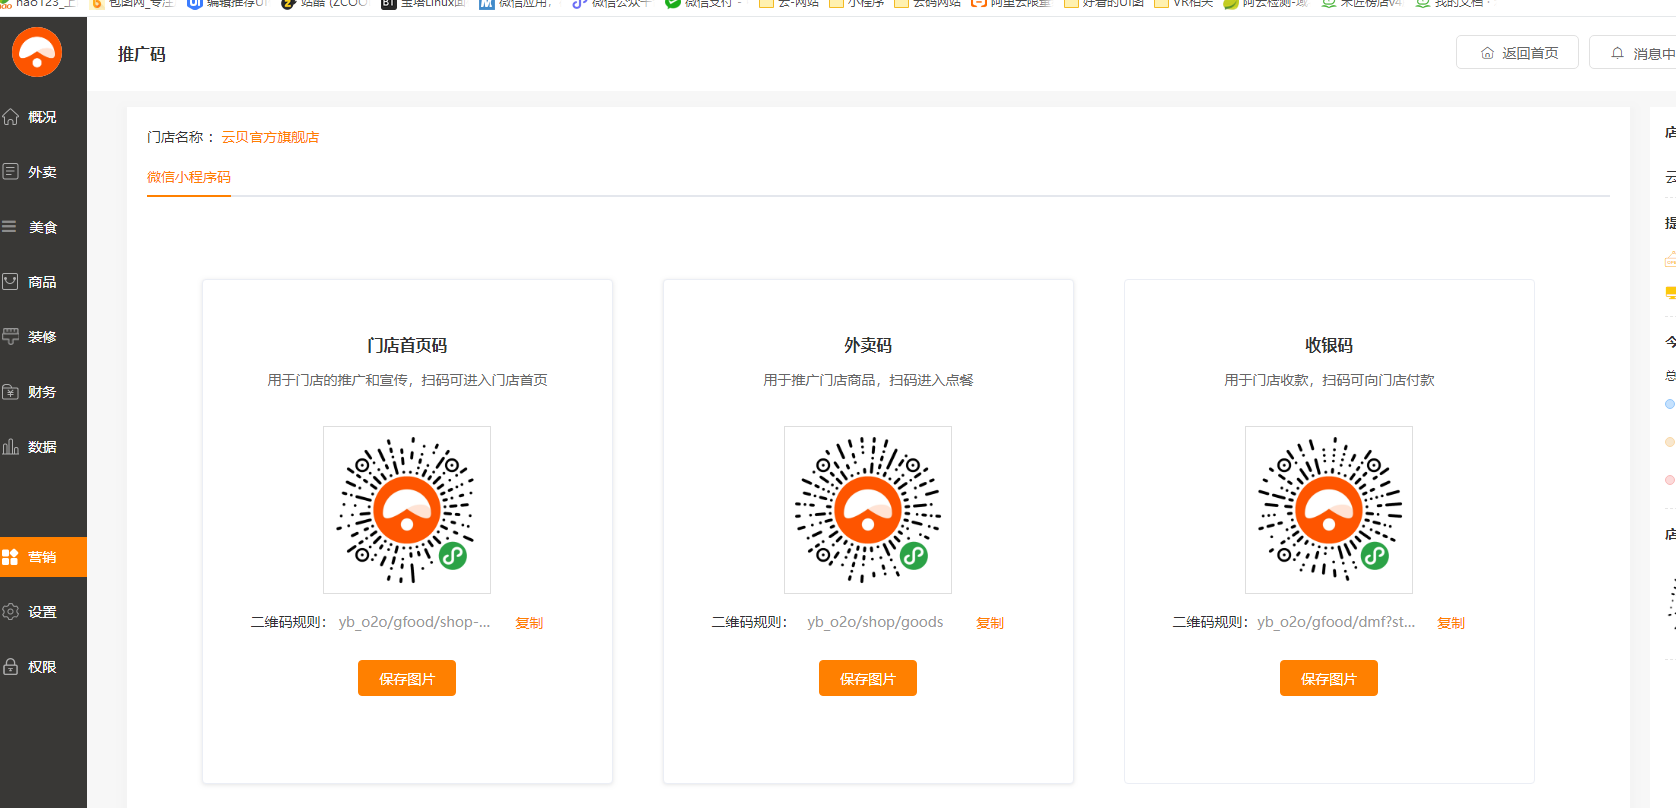The height and width of the screenshot is (808, 1676).
Task: Click the 商品 bag icon
Action: pyautogui.click(x=11, y=282)
